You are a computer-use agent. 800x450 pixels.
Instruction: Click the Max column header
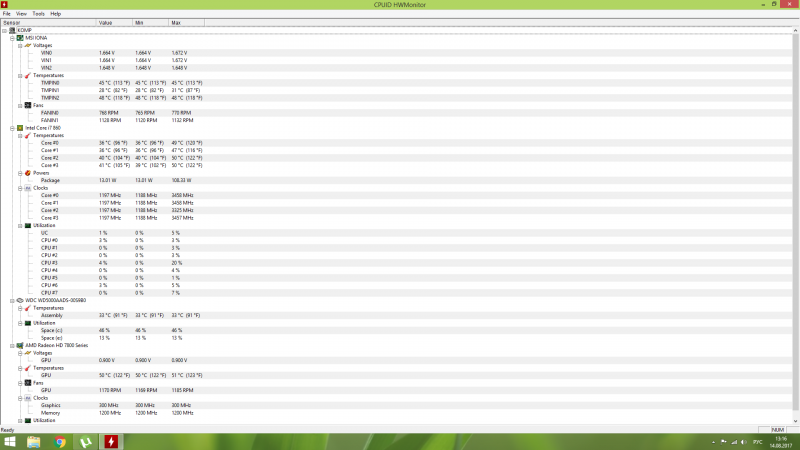[x=187, y=23]
